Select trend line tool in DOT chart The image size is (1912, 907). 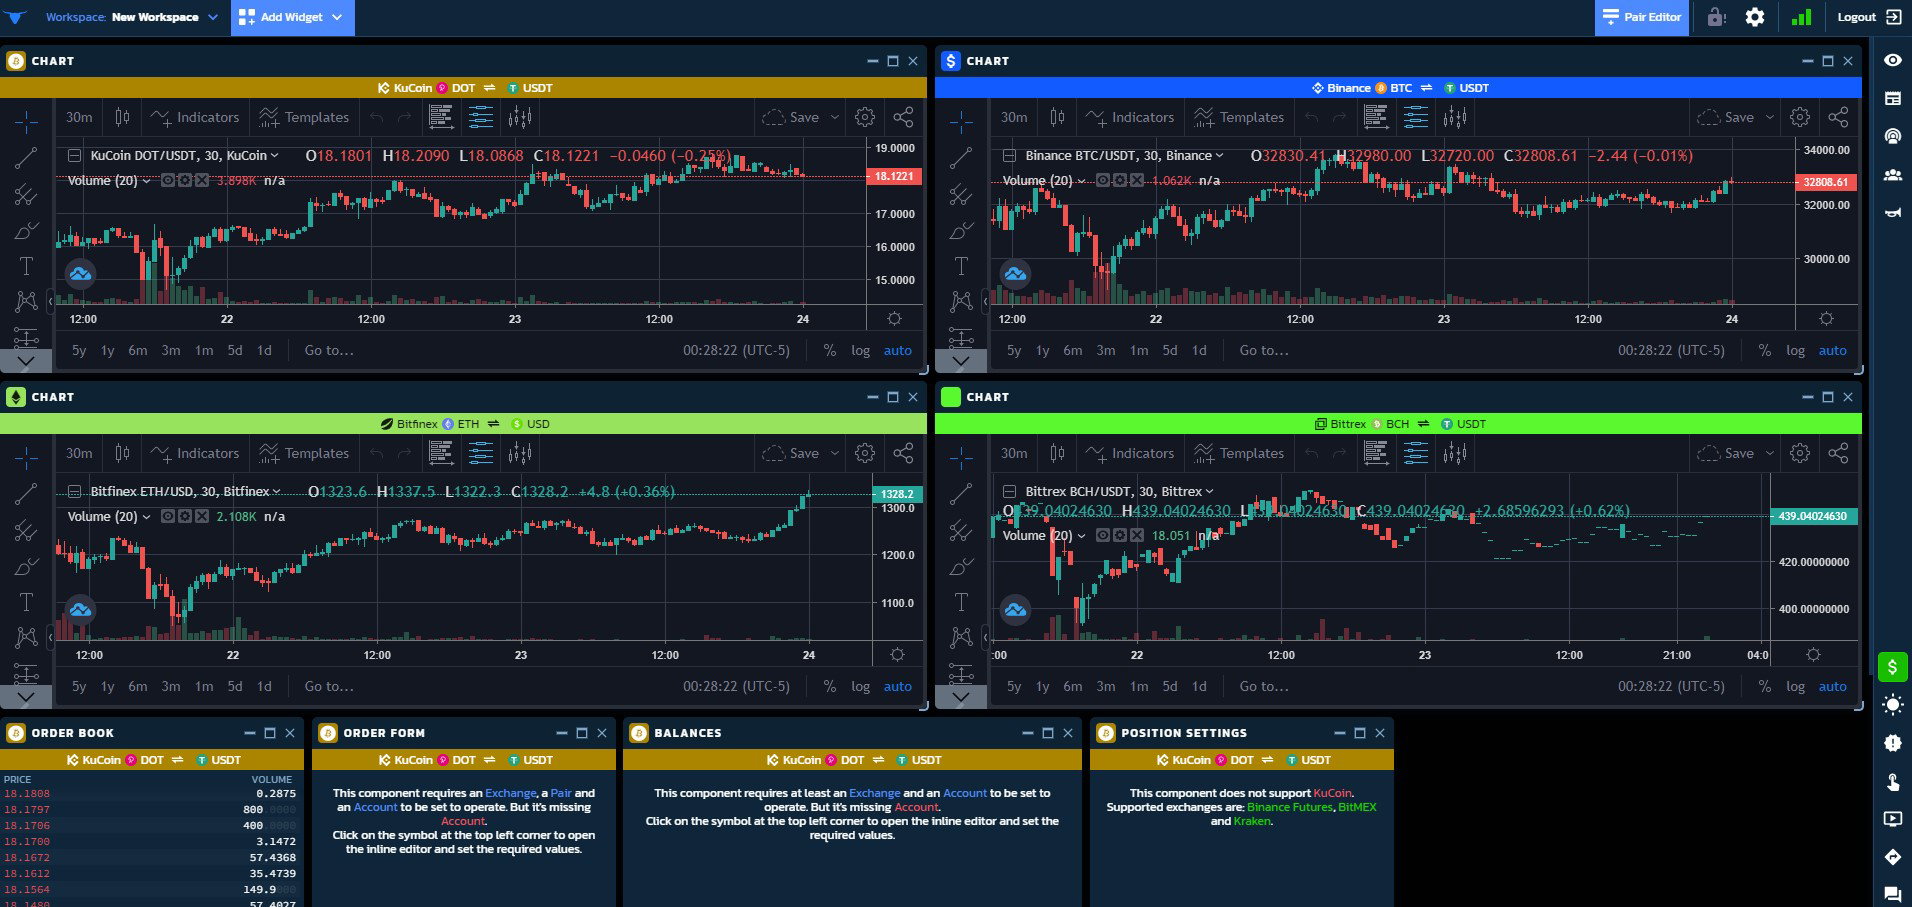coord(26,158)
